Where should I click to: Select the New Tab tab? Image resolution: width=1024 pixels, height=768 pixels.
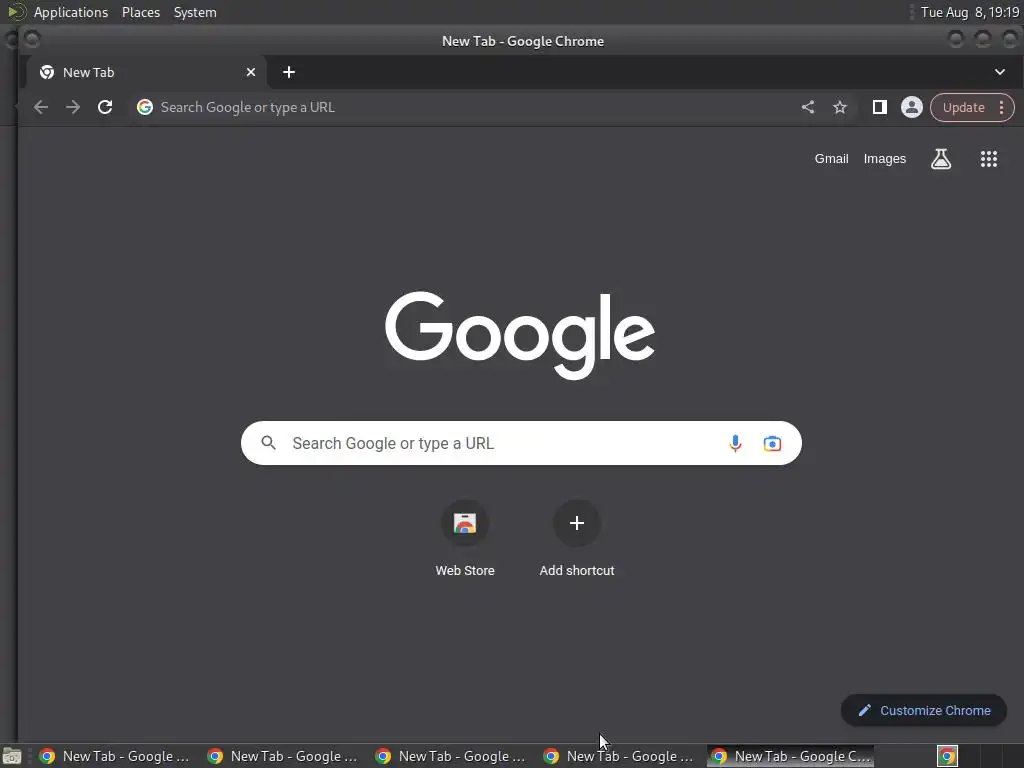[x=145, y=72]
